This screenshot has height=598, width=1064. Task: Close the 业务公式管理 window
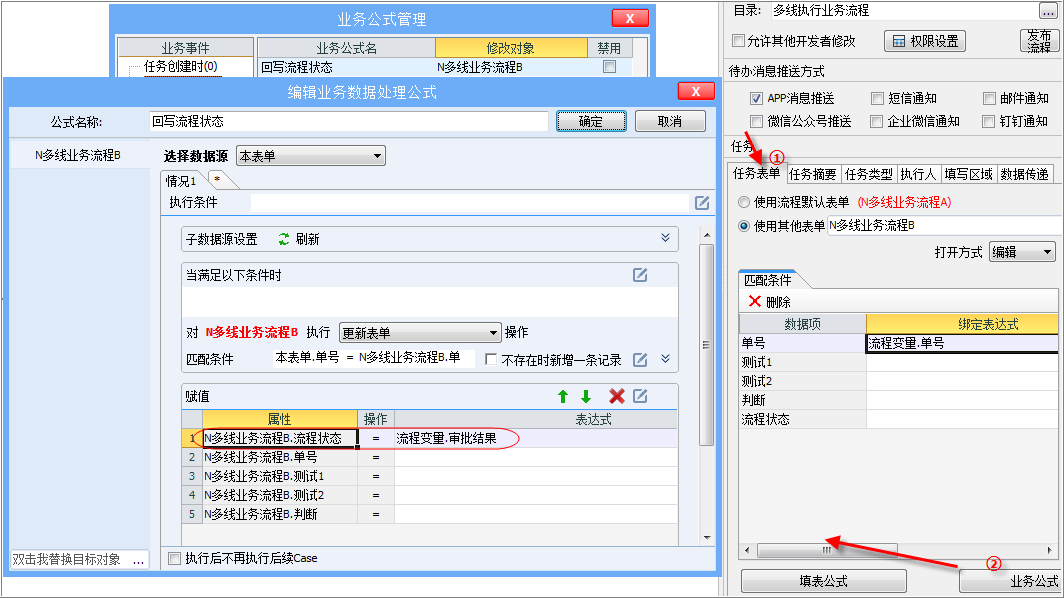click(630, 18)
